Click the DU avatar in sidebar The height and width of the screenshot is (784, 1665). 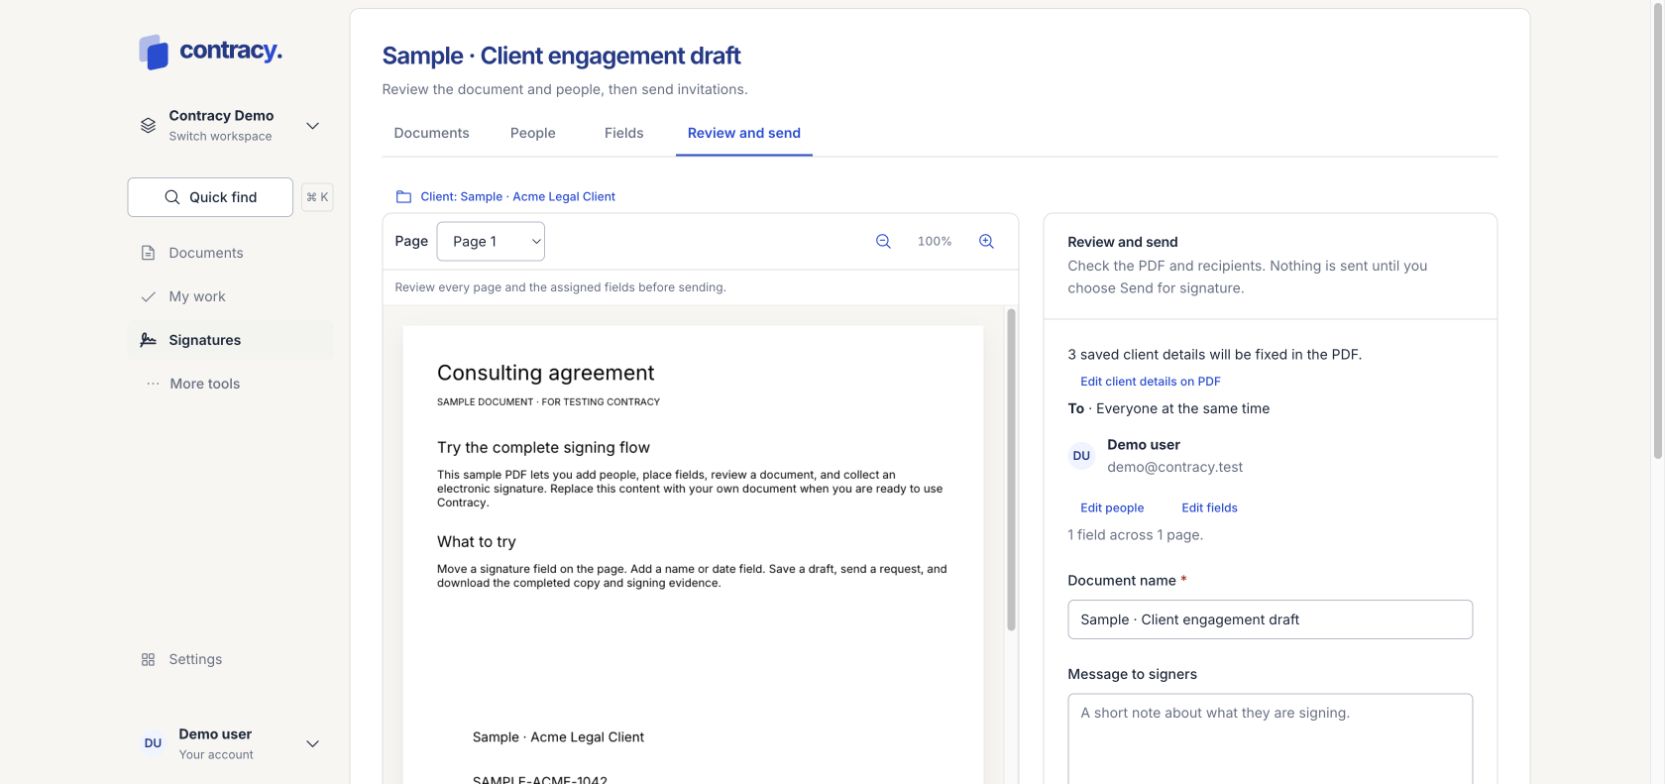tap(153, 743)
